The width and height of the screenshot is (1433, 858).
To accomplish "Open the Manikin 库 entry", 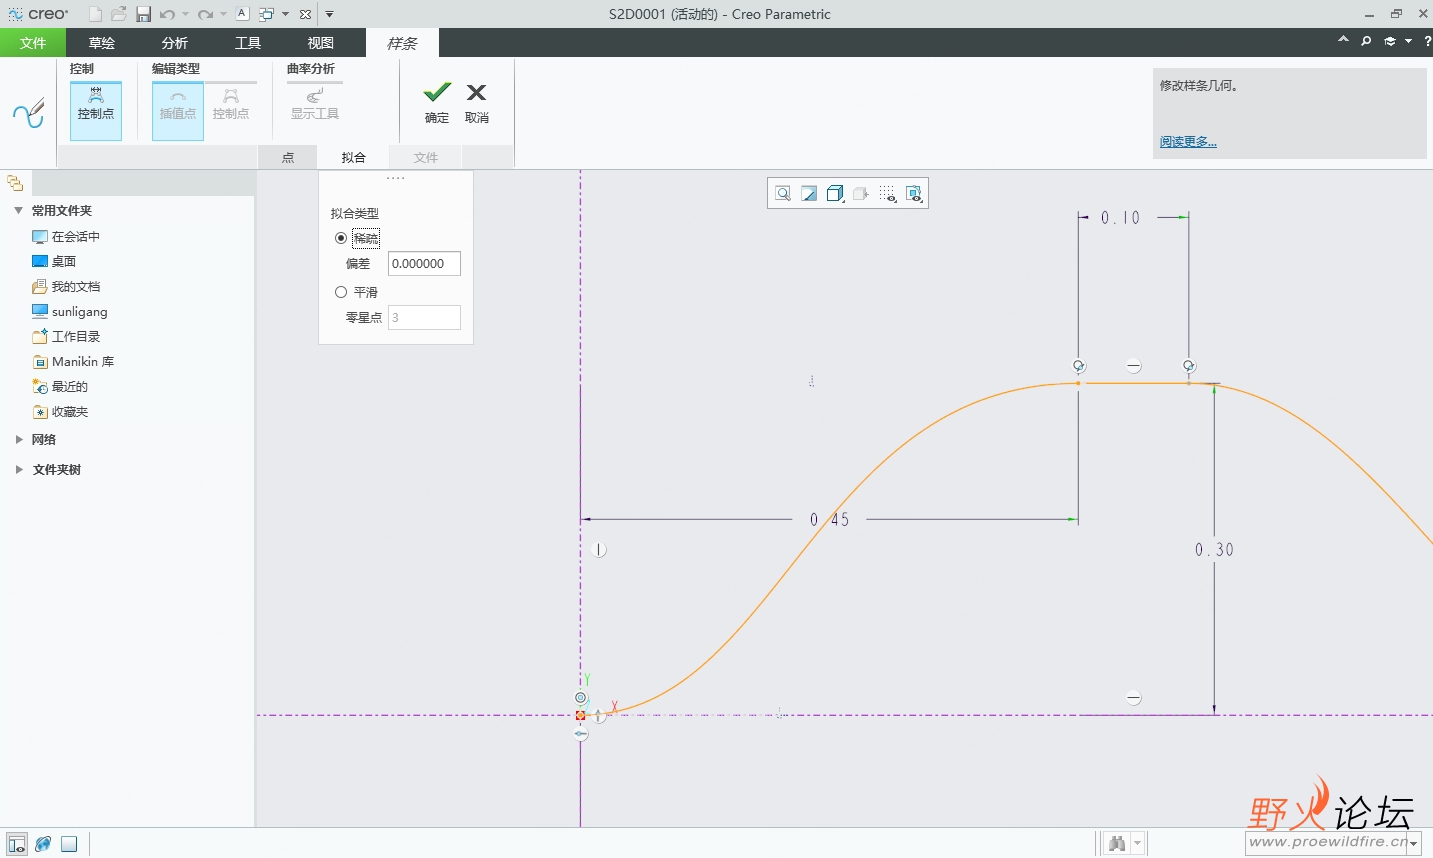I will pos(73,362).
